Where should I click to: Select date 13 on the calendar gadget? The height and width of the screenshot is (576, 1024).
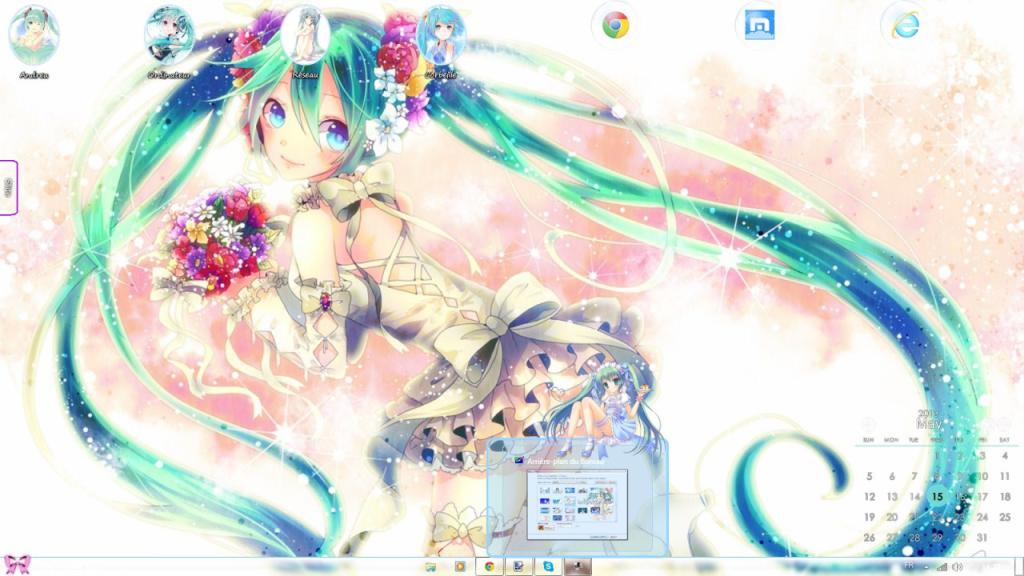(891, 496)
